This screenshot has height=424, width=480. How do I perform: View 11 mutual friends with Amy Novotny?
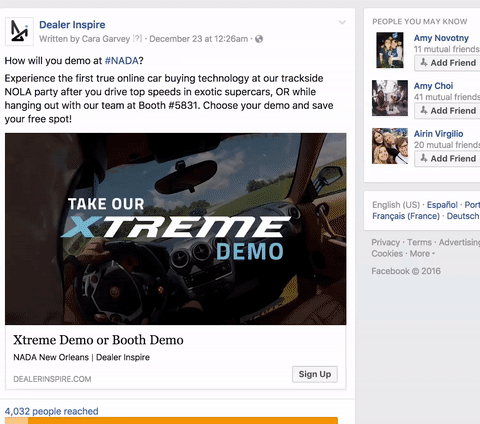tap(447, 49)
